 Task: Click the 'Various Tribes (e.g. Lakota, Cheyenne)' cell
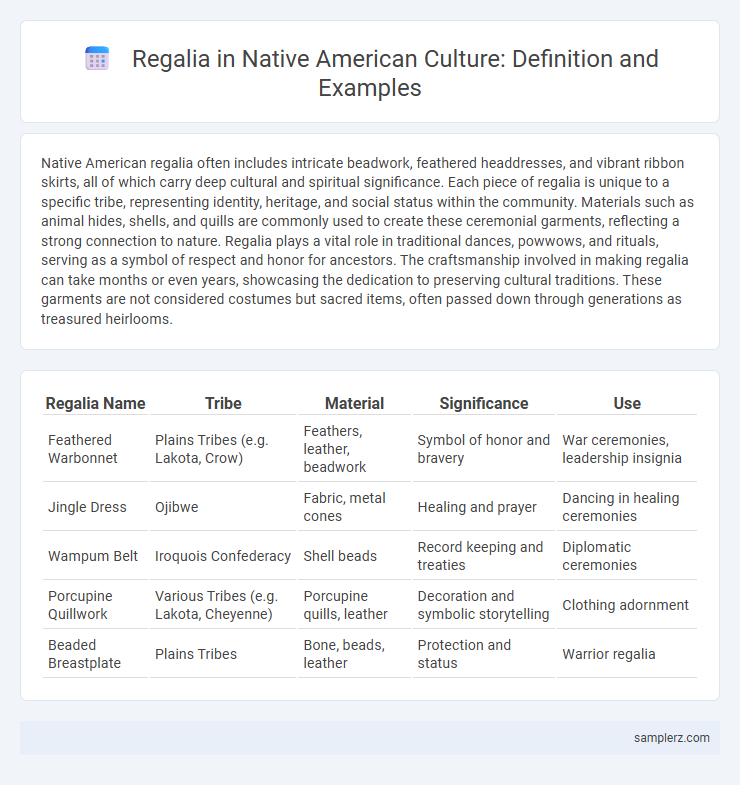click(x=223, y=605)
